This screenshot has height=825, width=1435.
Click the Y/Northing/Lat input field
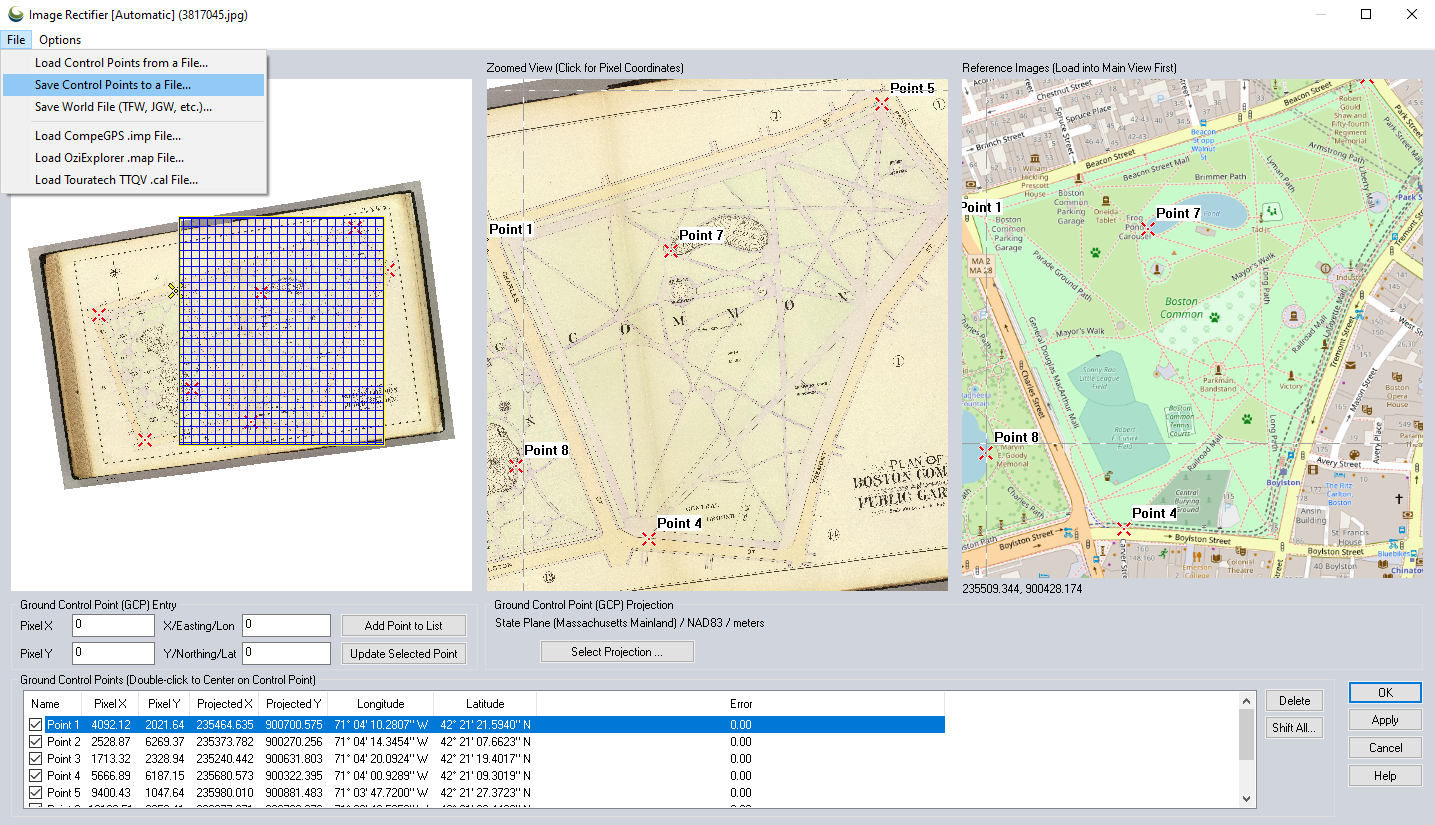tap(286, 654)
